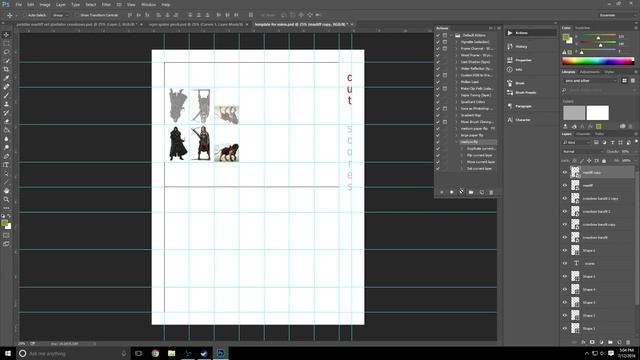Image resolution: width=640 pixels, height=360 pixels.
Task: Click the Create new set folder icon in Actions
Action: click(x=471, y=192)
